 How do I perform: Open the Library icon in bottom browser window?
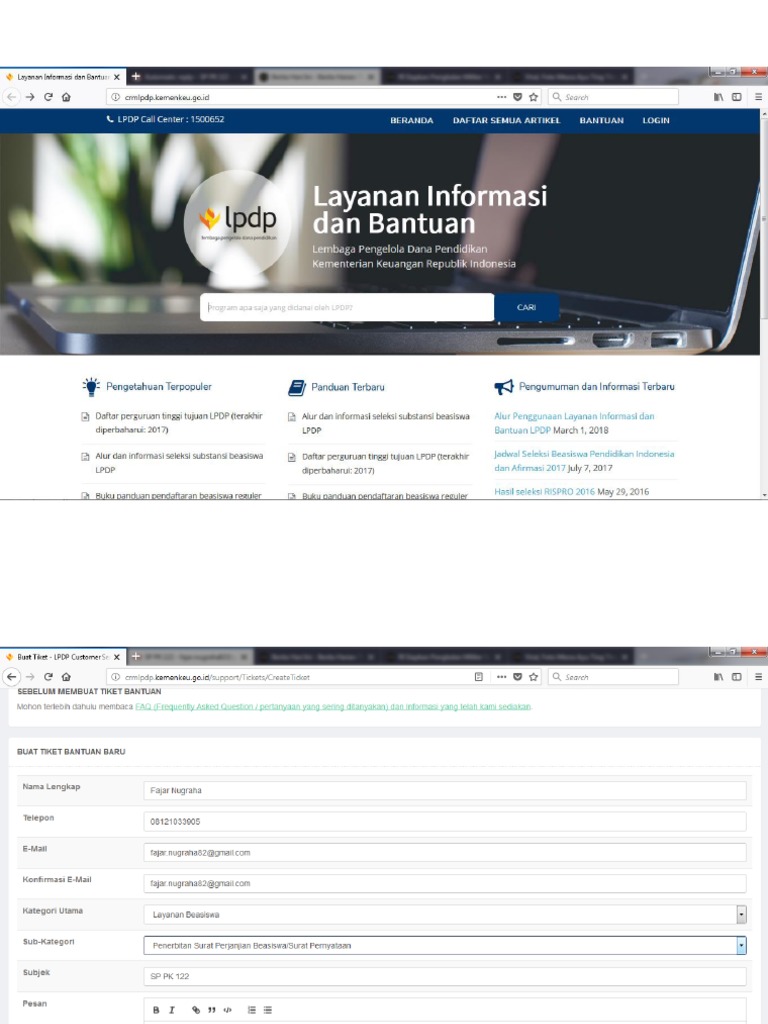coord(718,677)
